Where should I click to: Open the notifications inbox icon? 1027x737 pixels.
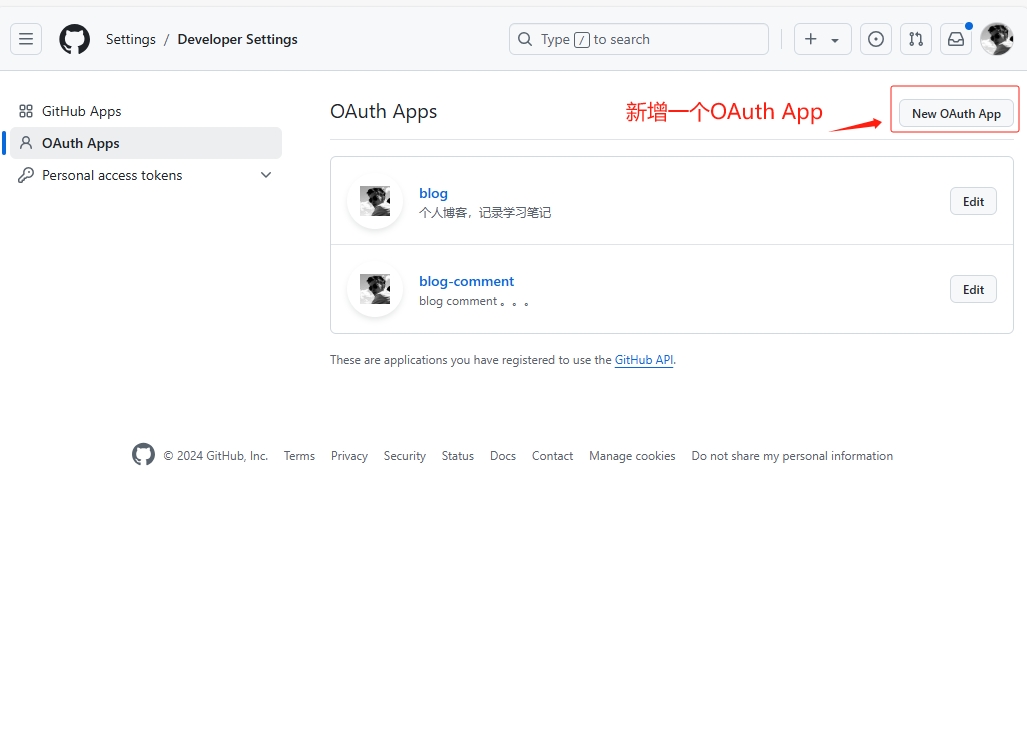tap(956, 39)
